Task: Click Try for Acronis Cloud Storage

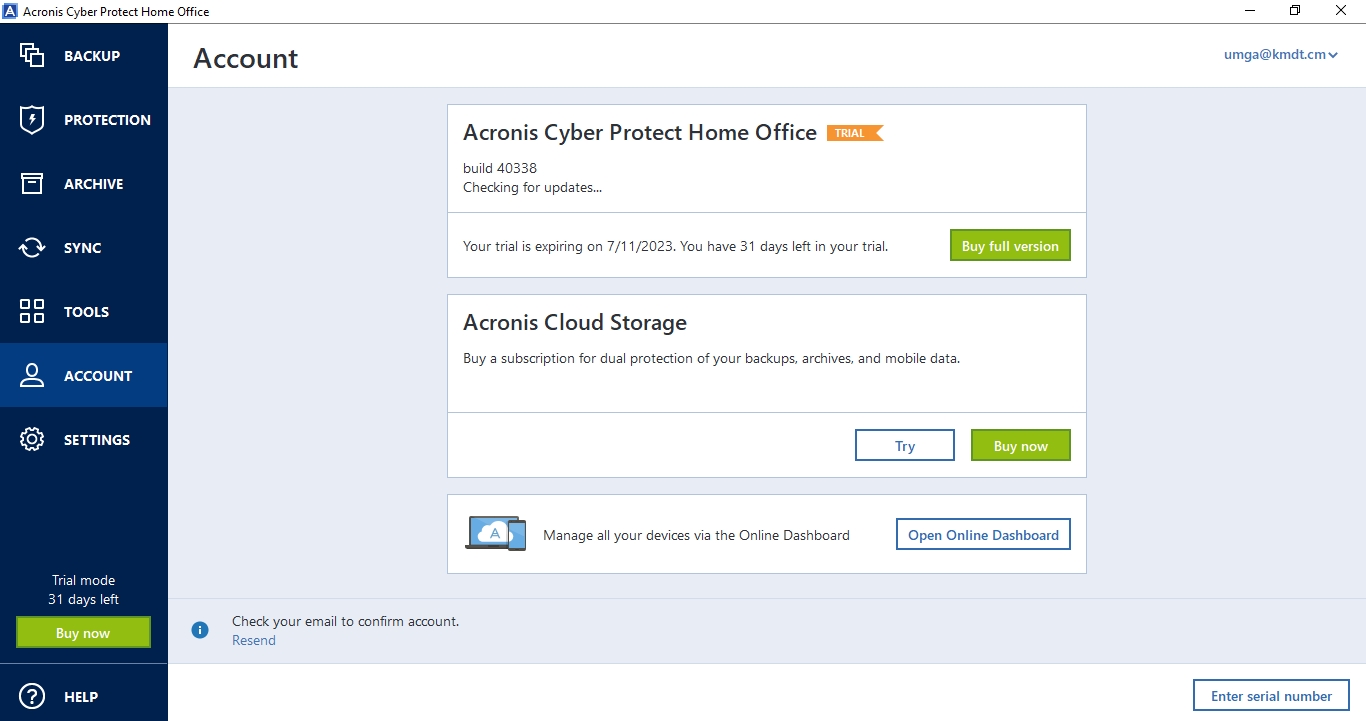Action: (x=905, y=446)
